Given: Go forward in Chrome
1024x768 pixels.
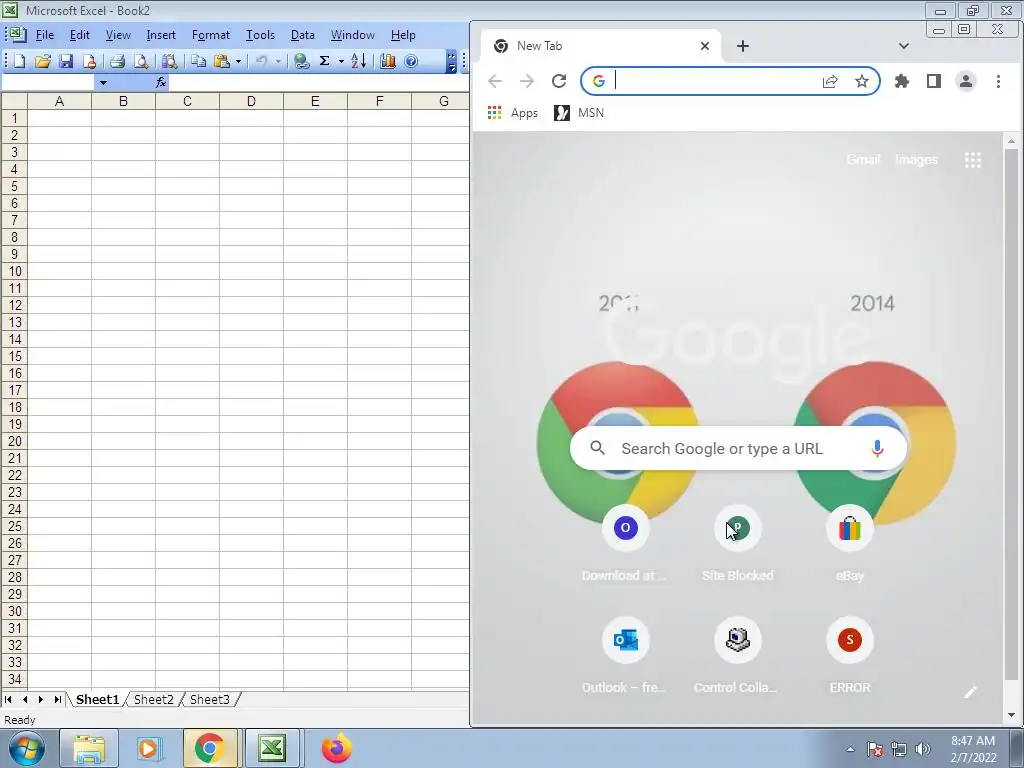Looking at the screenshot, I should [527, 81].
